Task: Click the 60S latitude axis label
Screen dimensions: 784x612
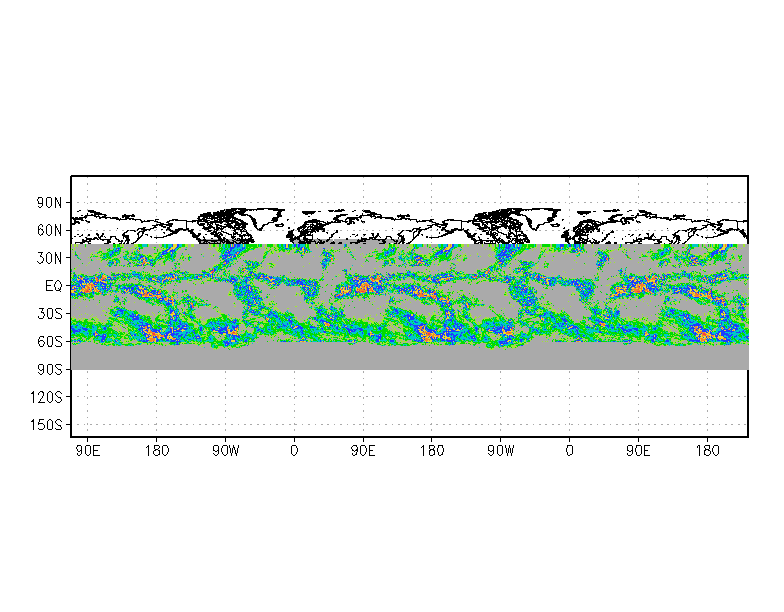Action: pos(49,342)
